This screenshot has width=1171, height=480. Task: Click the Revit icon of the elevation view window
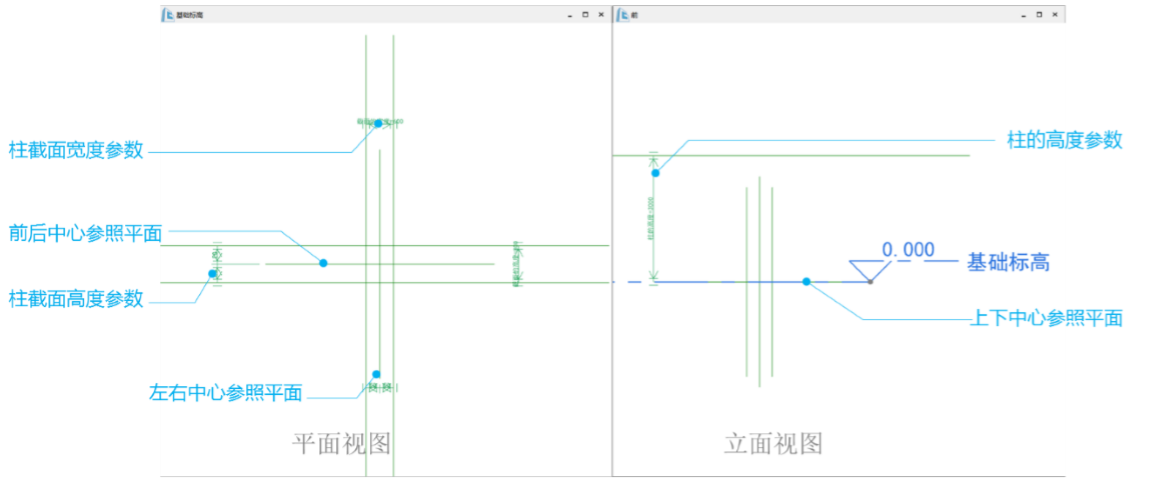tap(622, 14)
